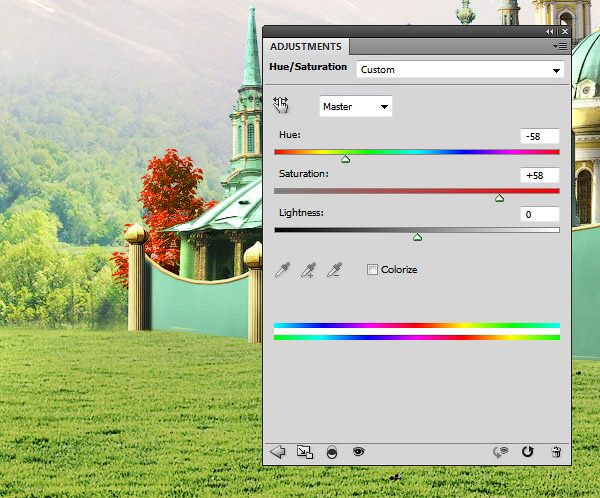Click the Saturation label
Image resolution: width=600 pixels, height=498 pixels.
click(x=304, y=174)
